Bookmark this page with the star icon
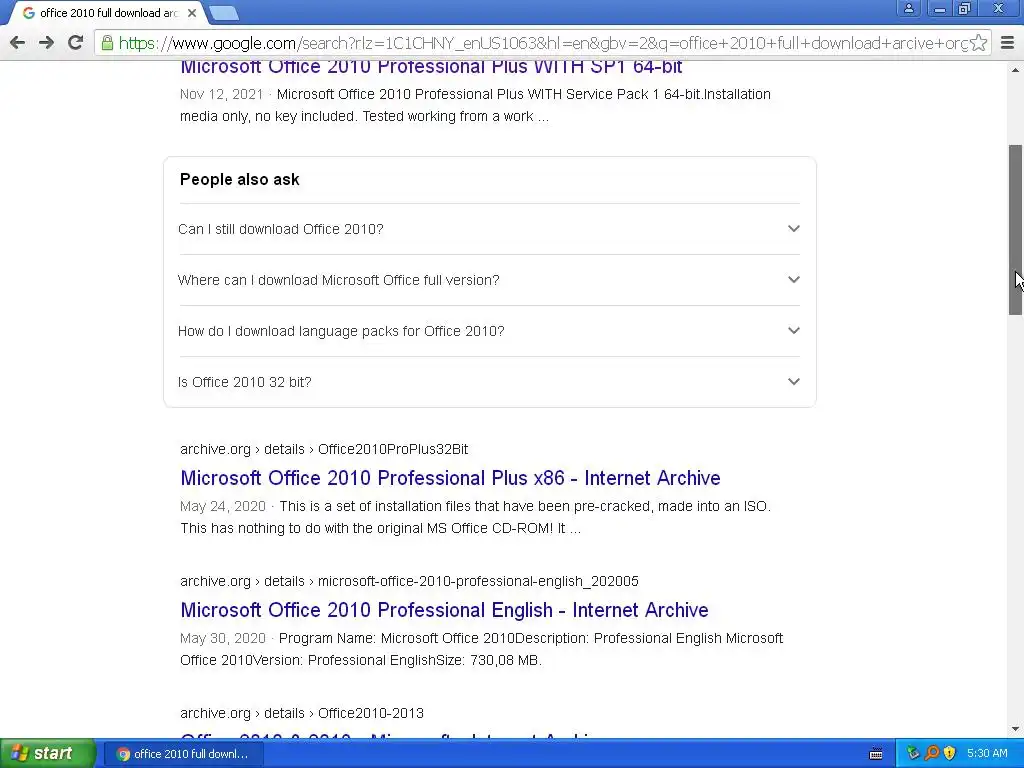This screenshot has width=1024, height=768. 978,43
